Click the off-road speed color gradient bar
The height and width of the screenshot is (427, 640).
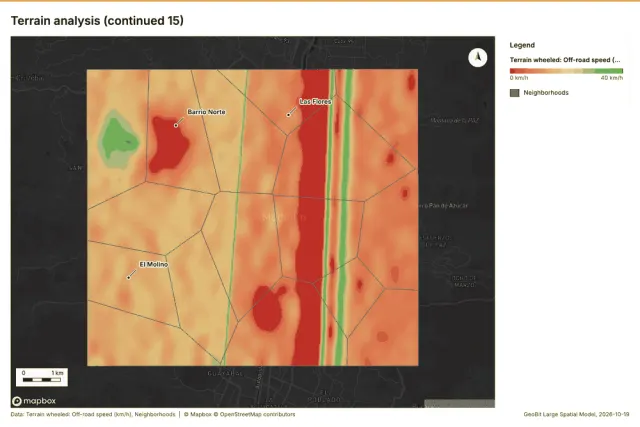pos(566,71)
